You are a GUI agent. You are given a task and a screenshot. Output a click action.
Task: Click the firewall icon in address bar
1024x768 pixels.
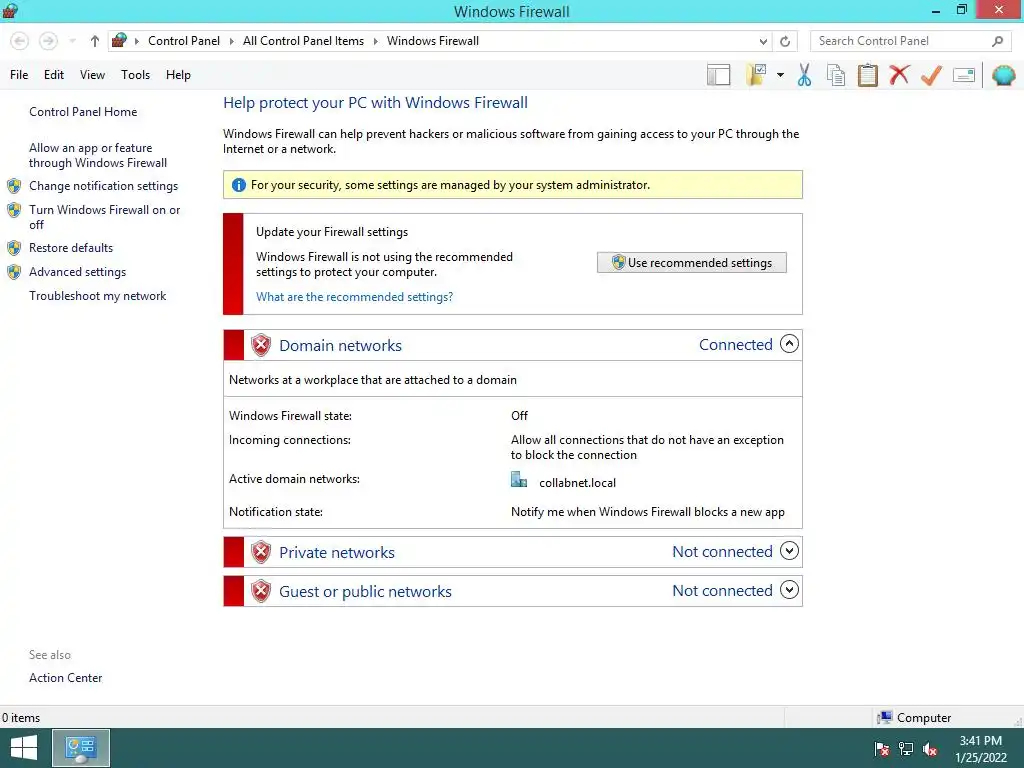(119, 40)
